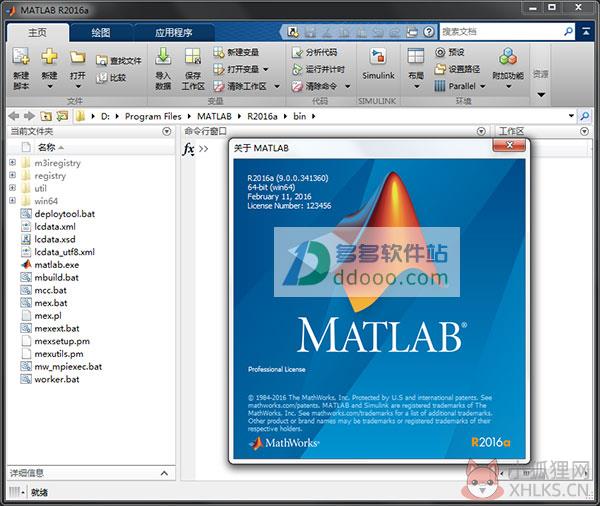This screenshot has width=600, height=506.
Task: Select mex.pl in the file list
Action: point(48,316)
